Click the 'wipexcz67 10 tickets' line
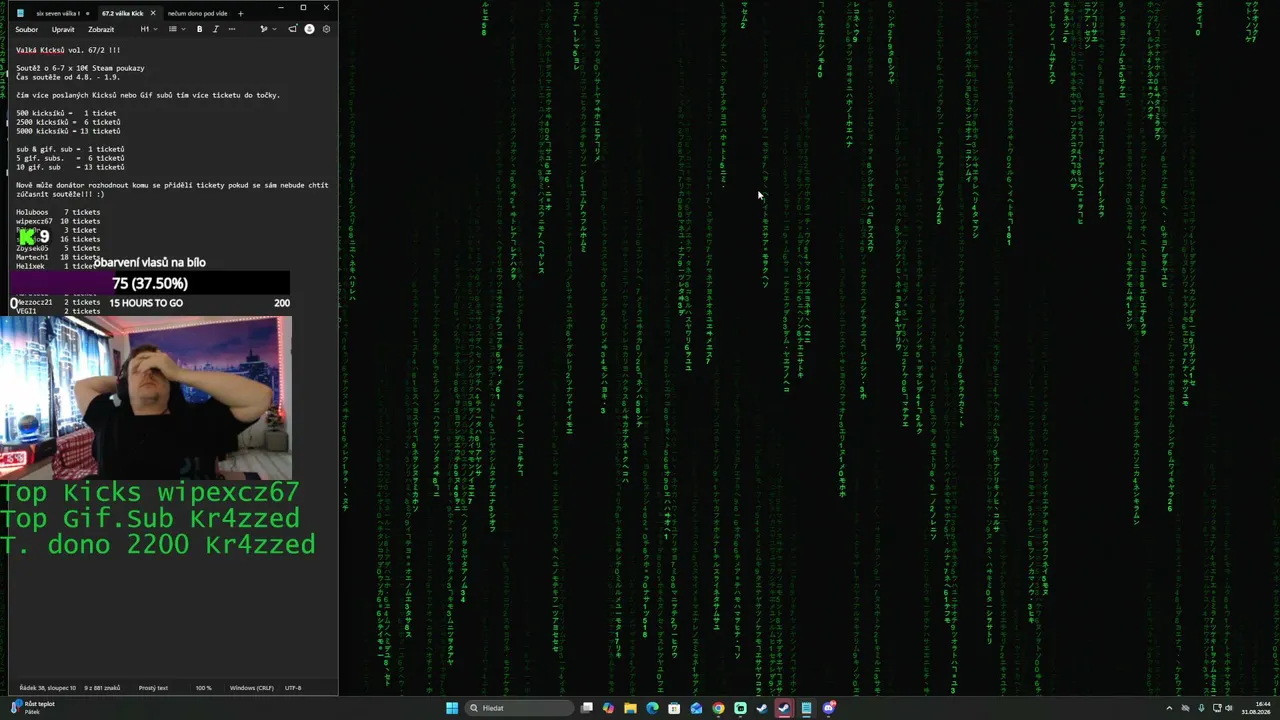1280x720 pixels. [x=58, y=221]
